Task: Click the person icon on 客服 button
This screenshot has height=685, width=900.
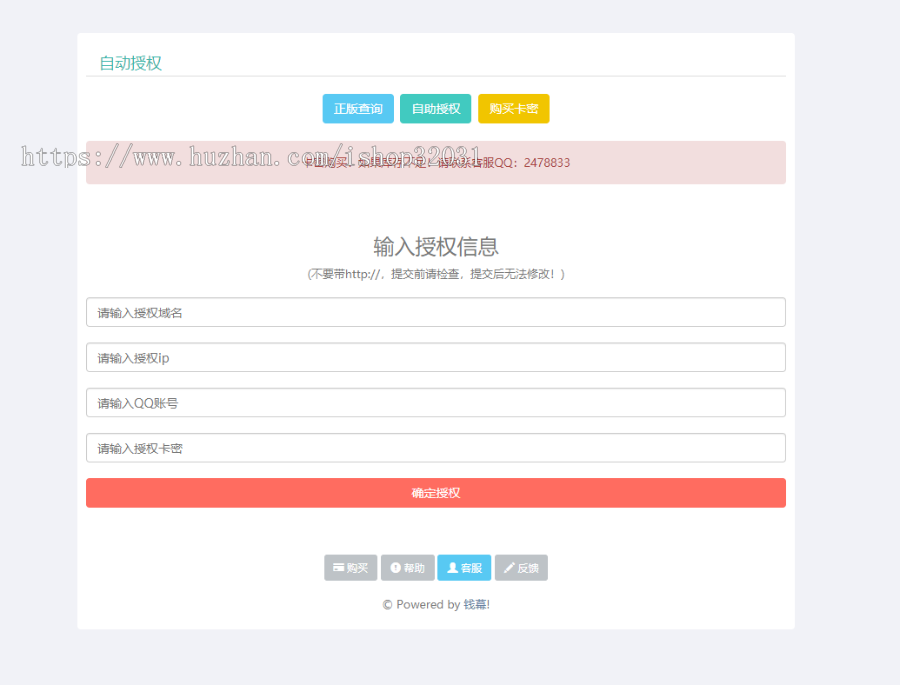Action: click(451, 567)
